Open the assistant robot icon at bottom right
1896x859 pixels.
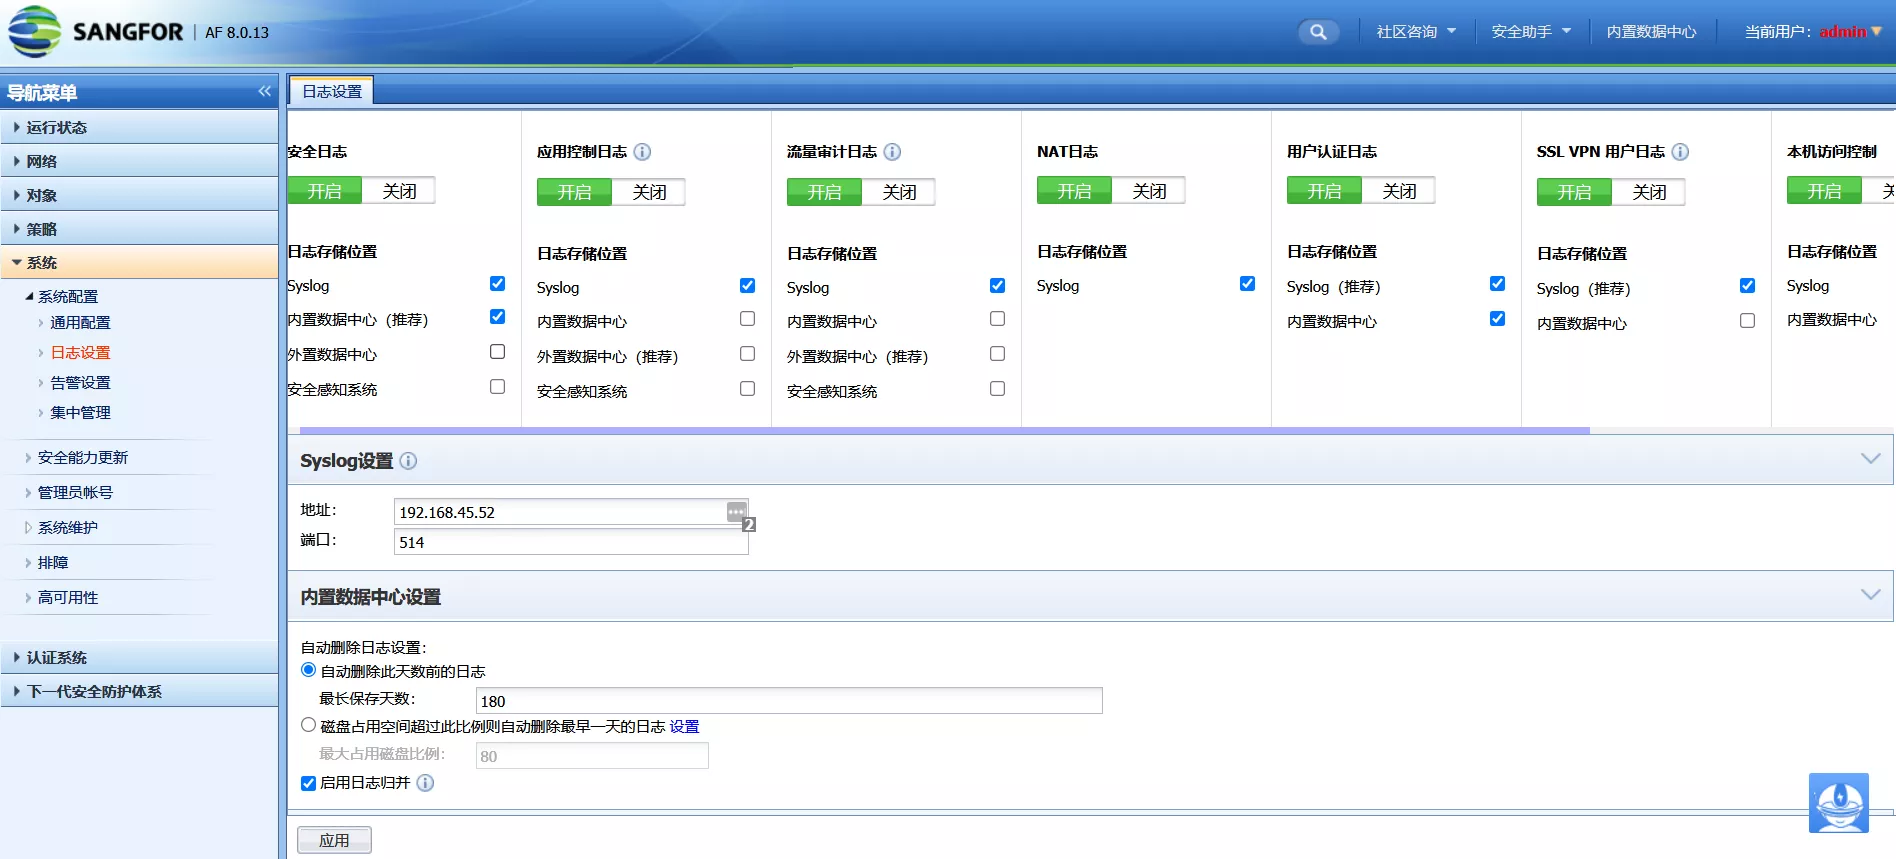[x=1838, y=802]
